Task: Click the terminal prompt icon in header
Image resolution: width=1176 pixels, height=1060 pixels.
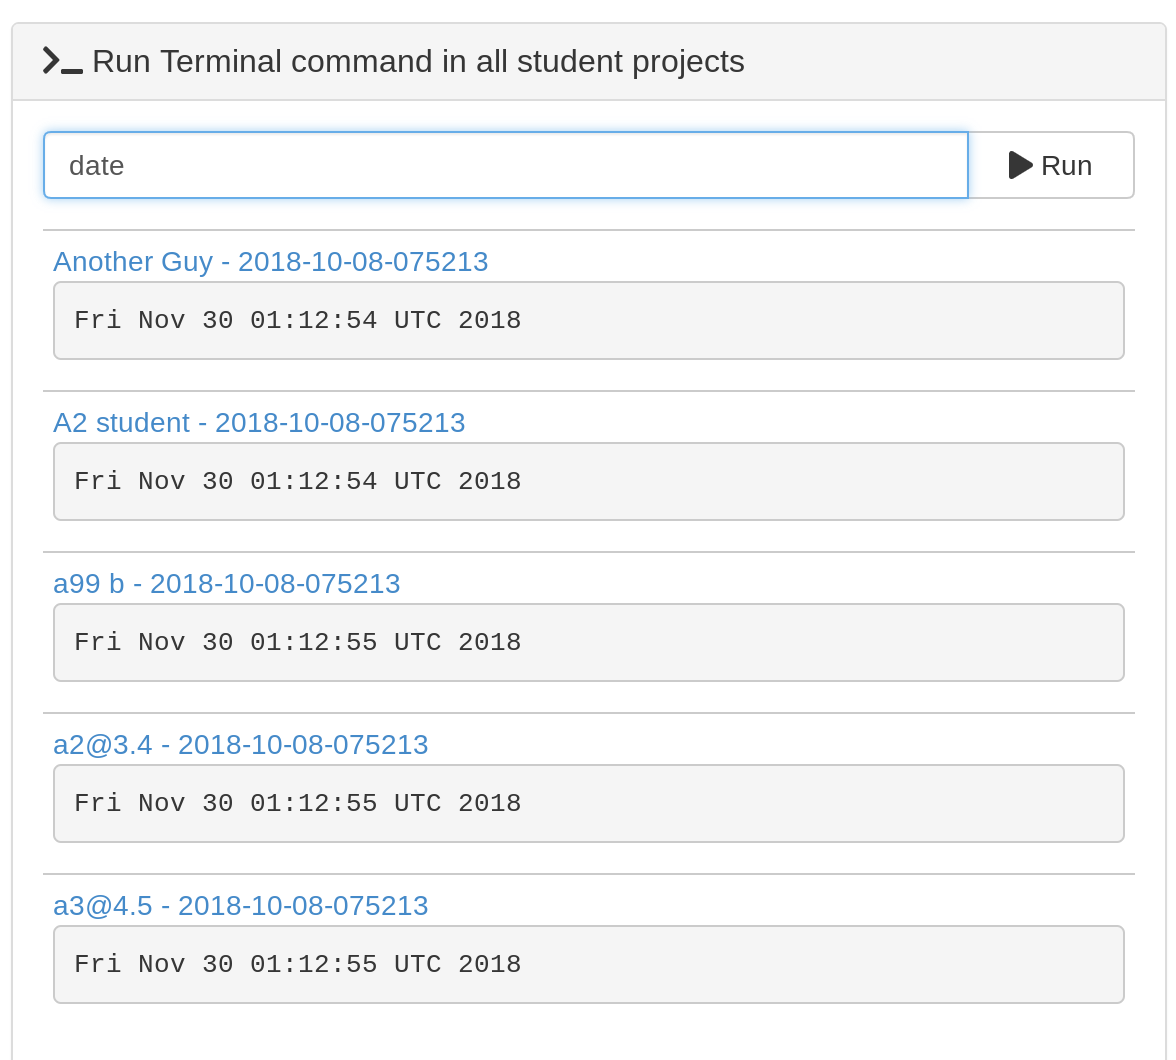Action: pyautogui.click(x=62, y=61)
